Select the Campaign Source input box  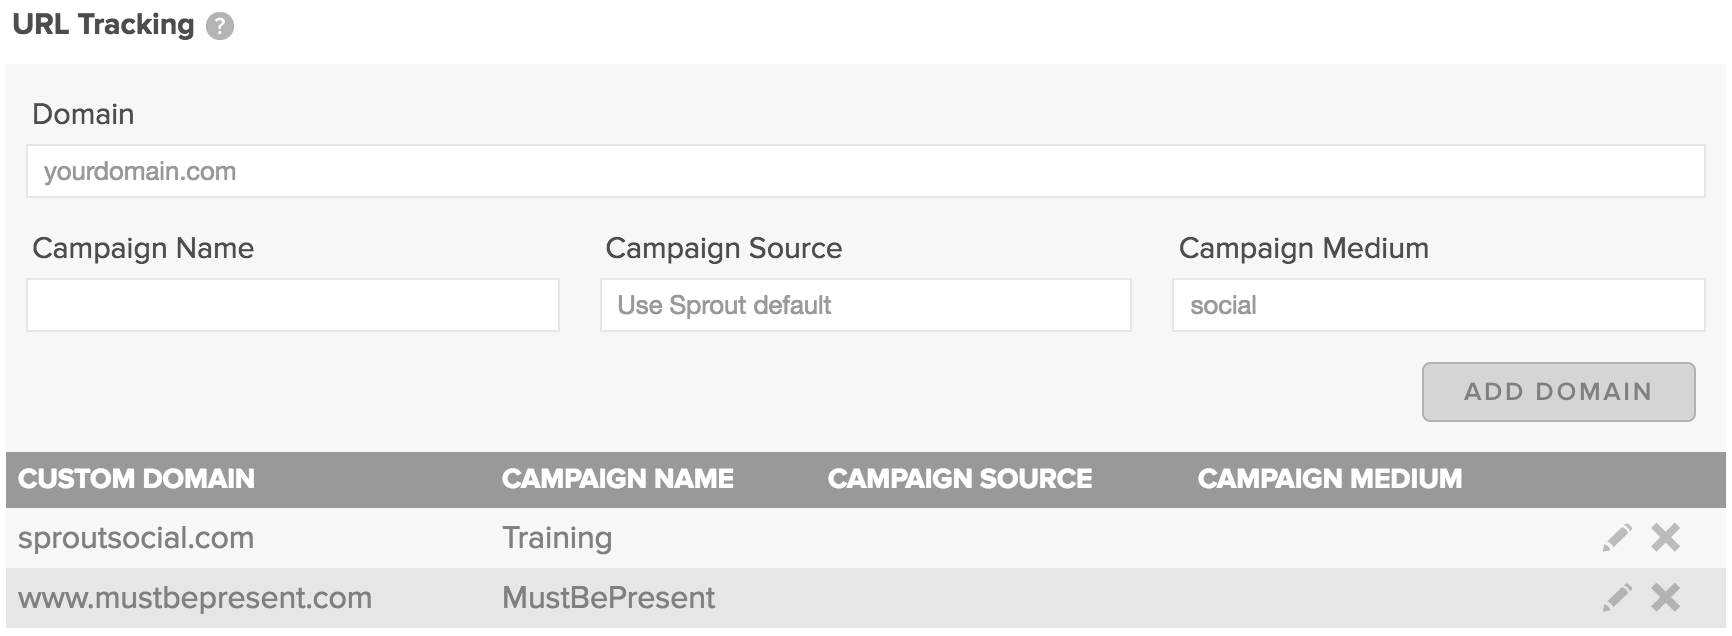(866, 305)
